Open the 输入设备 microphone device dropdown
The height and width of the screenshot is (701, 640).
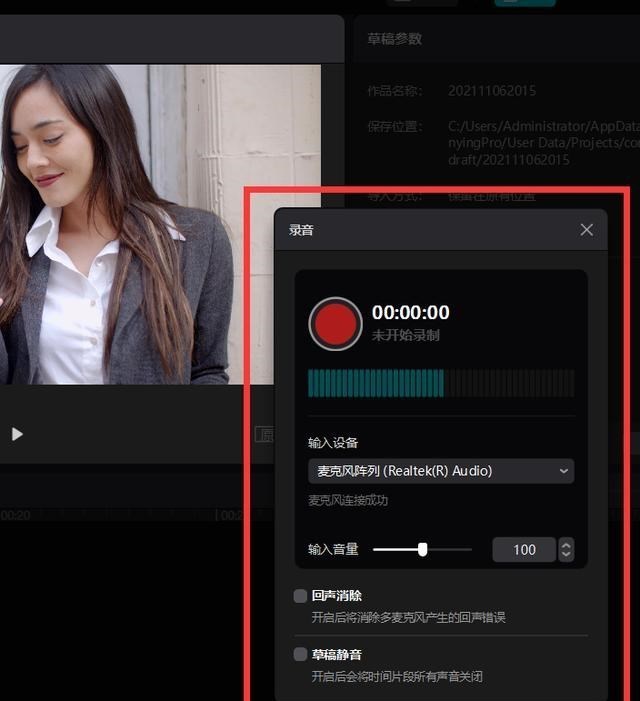click(x=441, y=471)
